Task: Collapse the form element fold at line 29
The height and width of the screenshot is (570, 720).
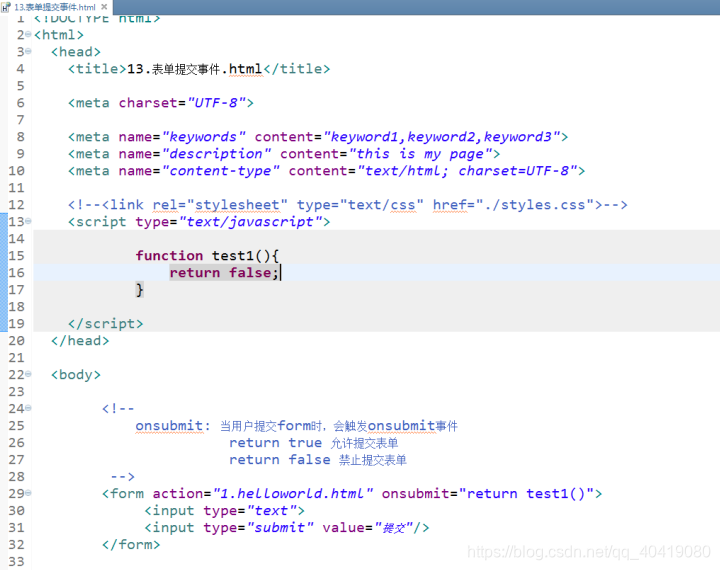Action: point(28,493)
